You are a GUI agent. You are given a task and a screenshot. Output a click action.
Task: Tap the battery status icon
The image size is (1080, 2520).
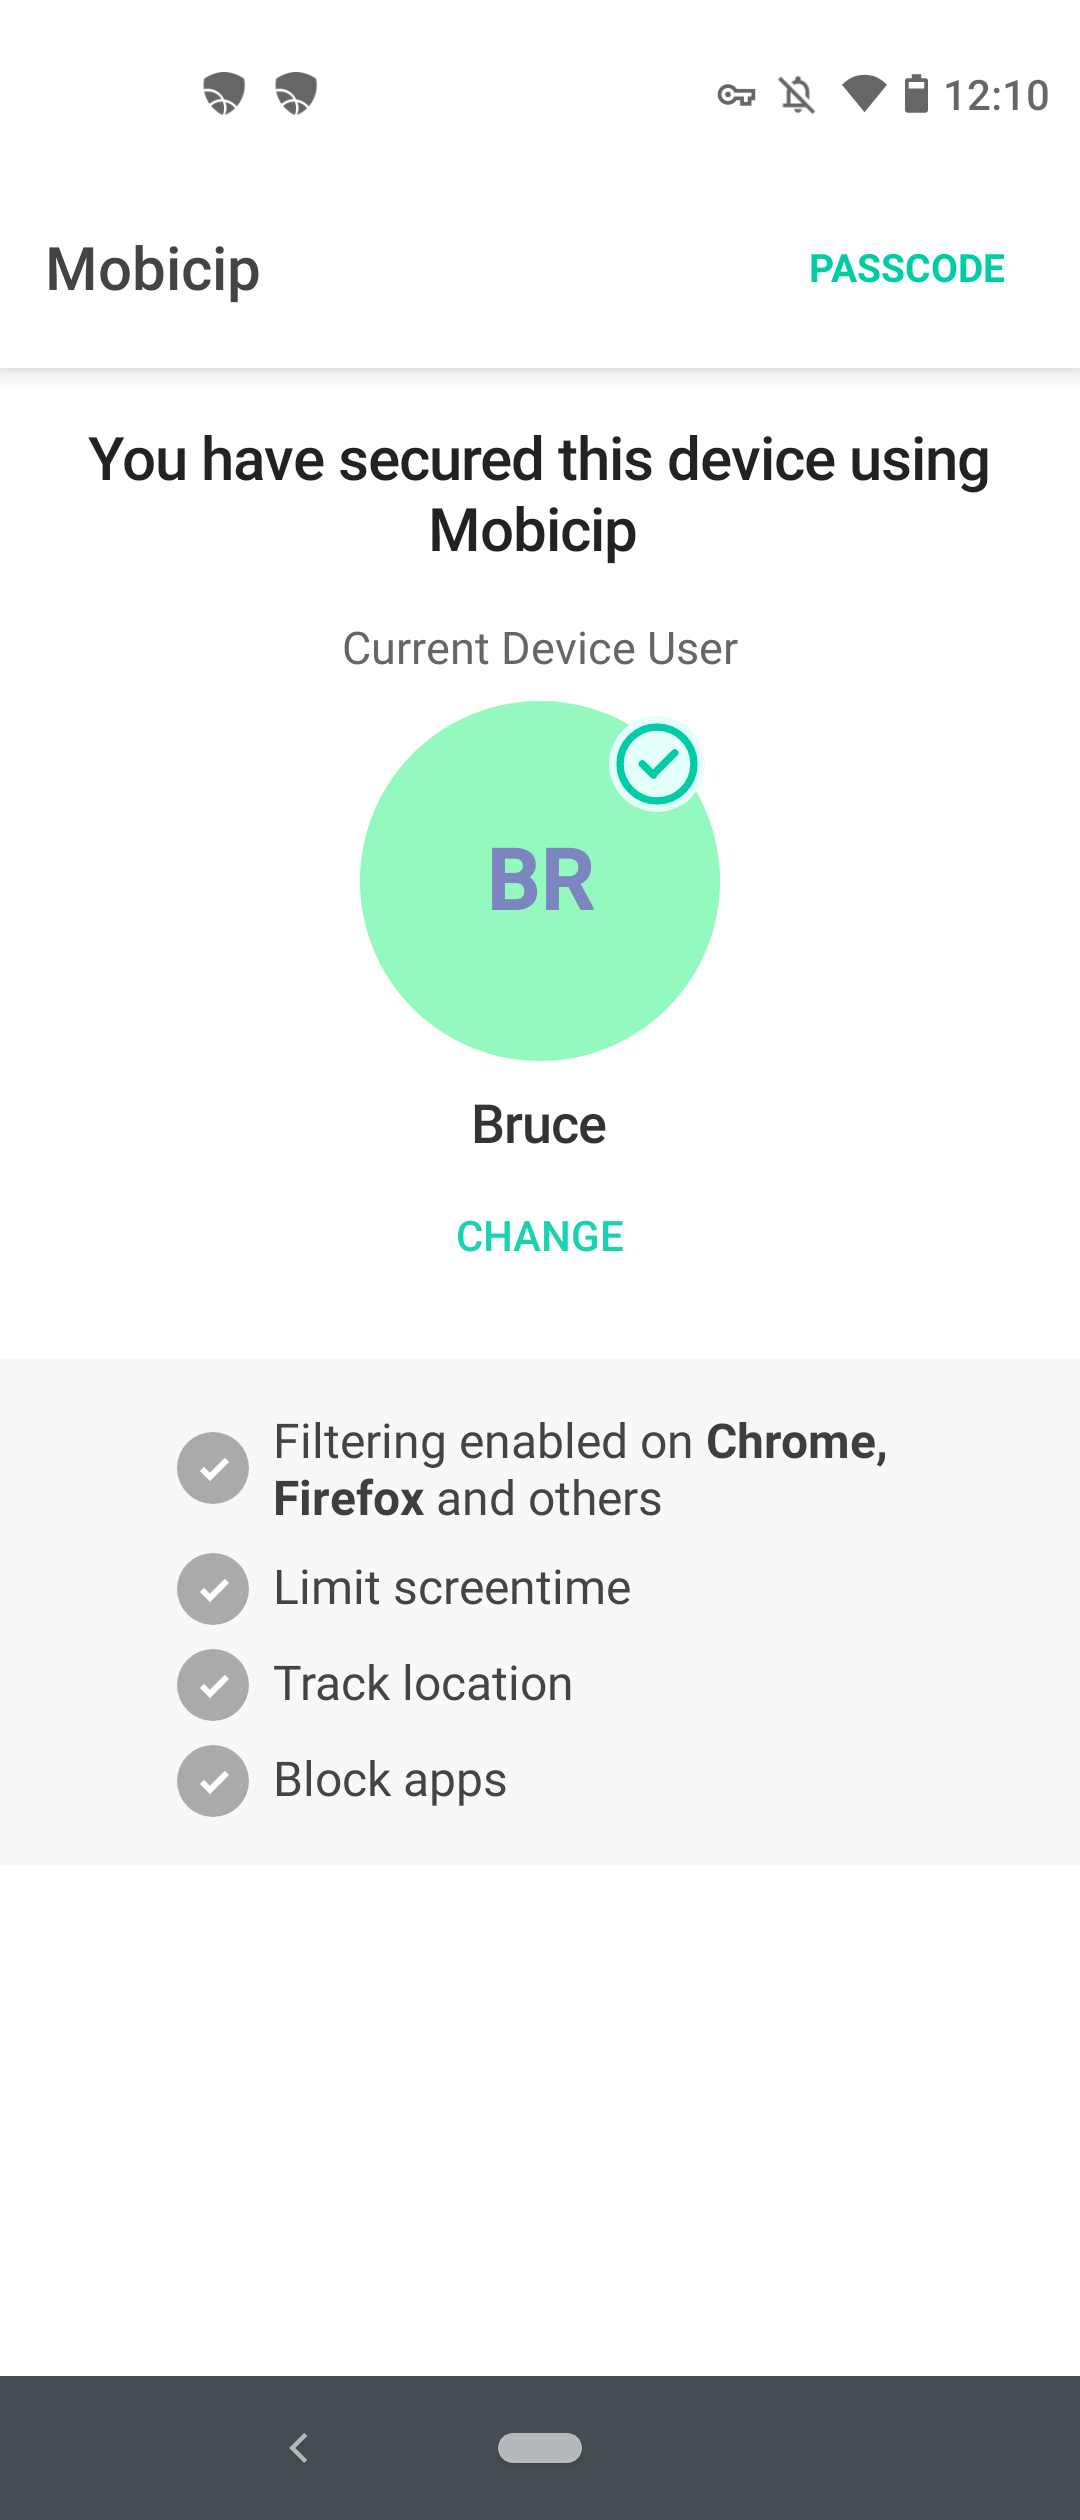(916, 94)
